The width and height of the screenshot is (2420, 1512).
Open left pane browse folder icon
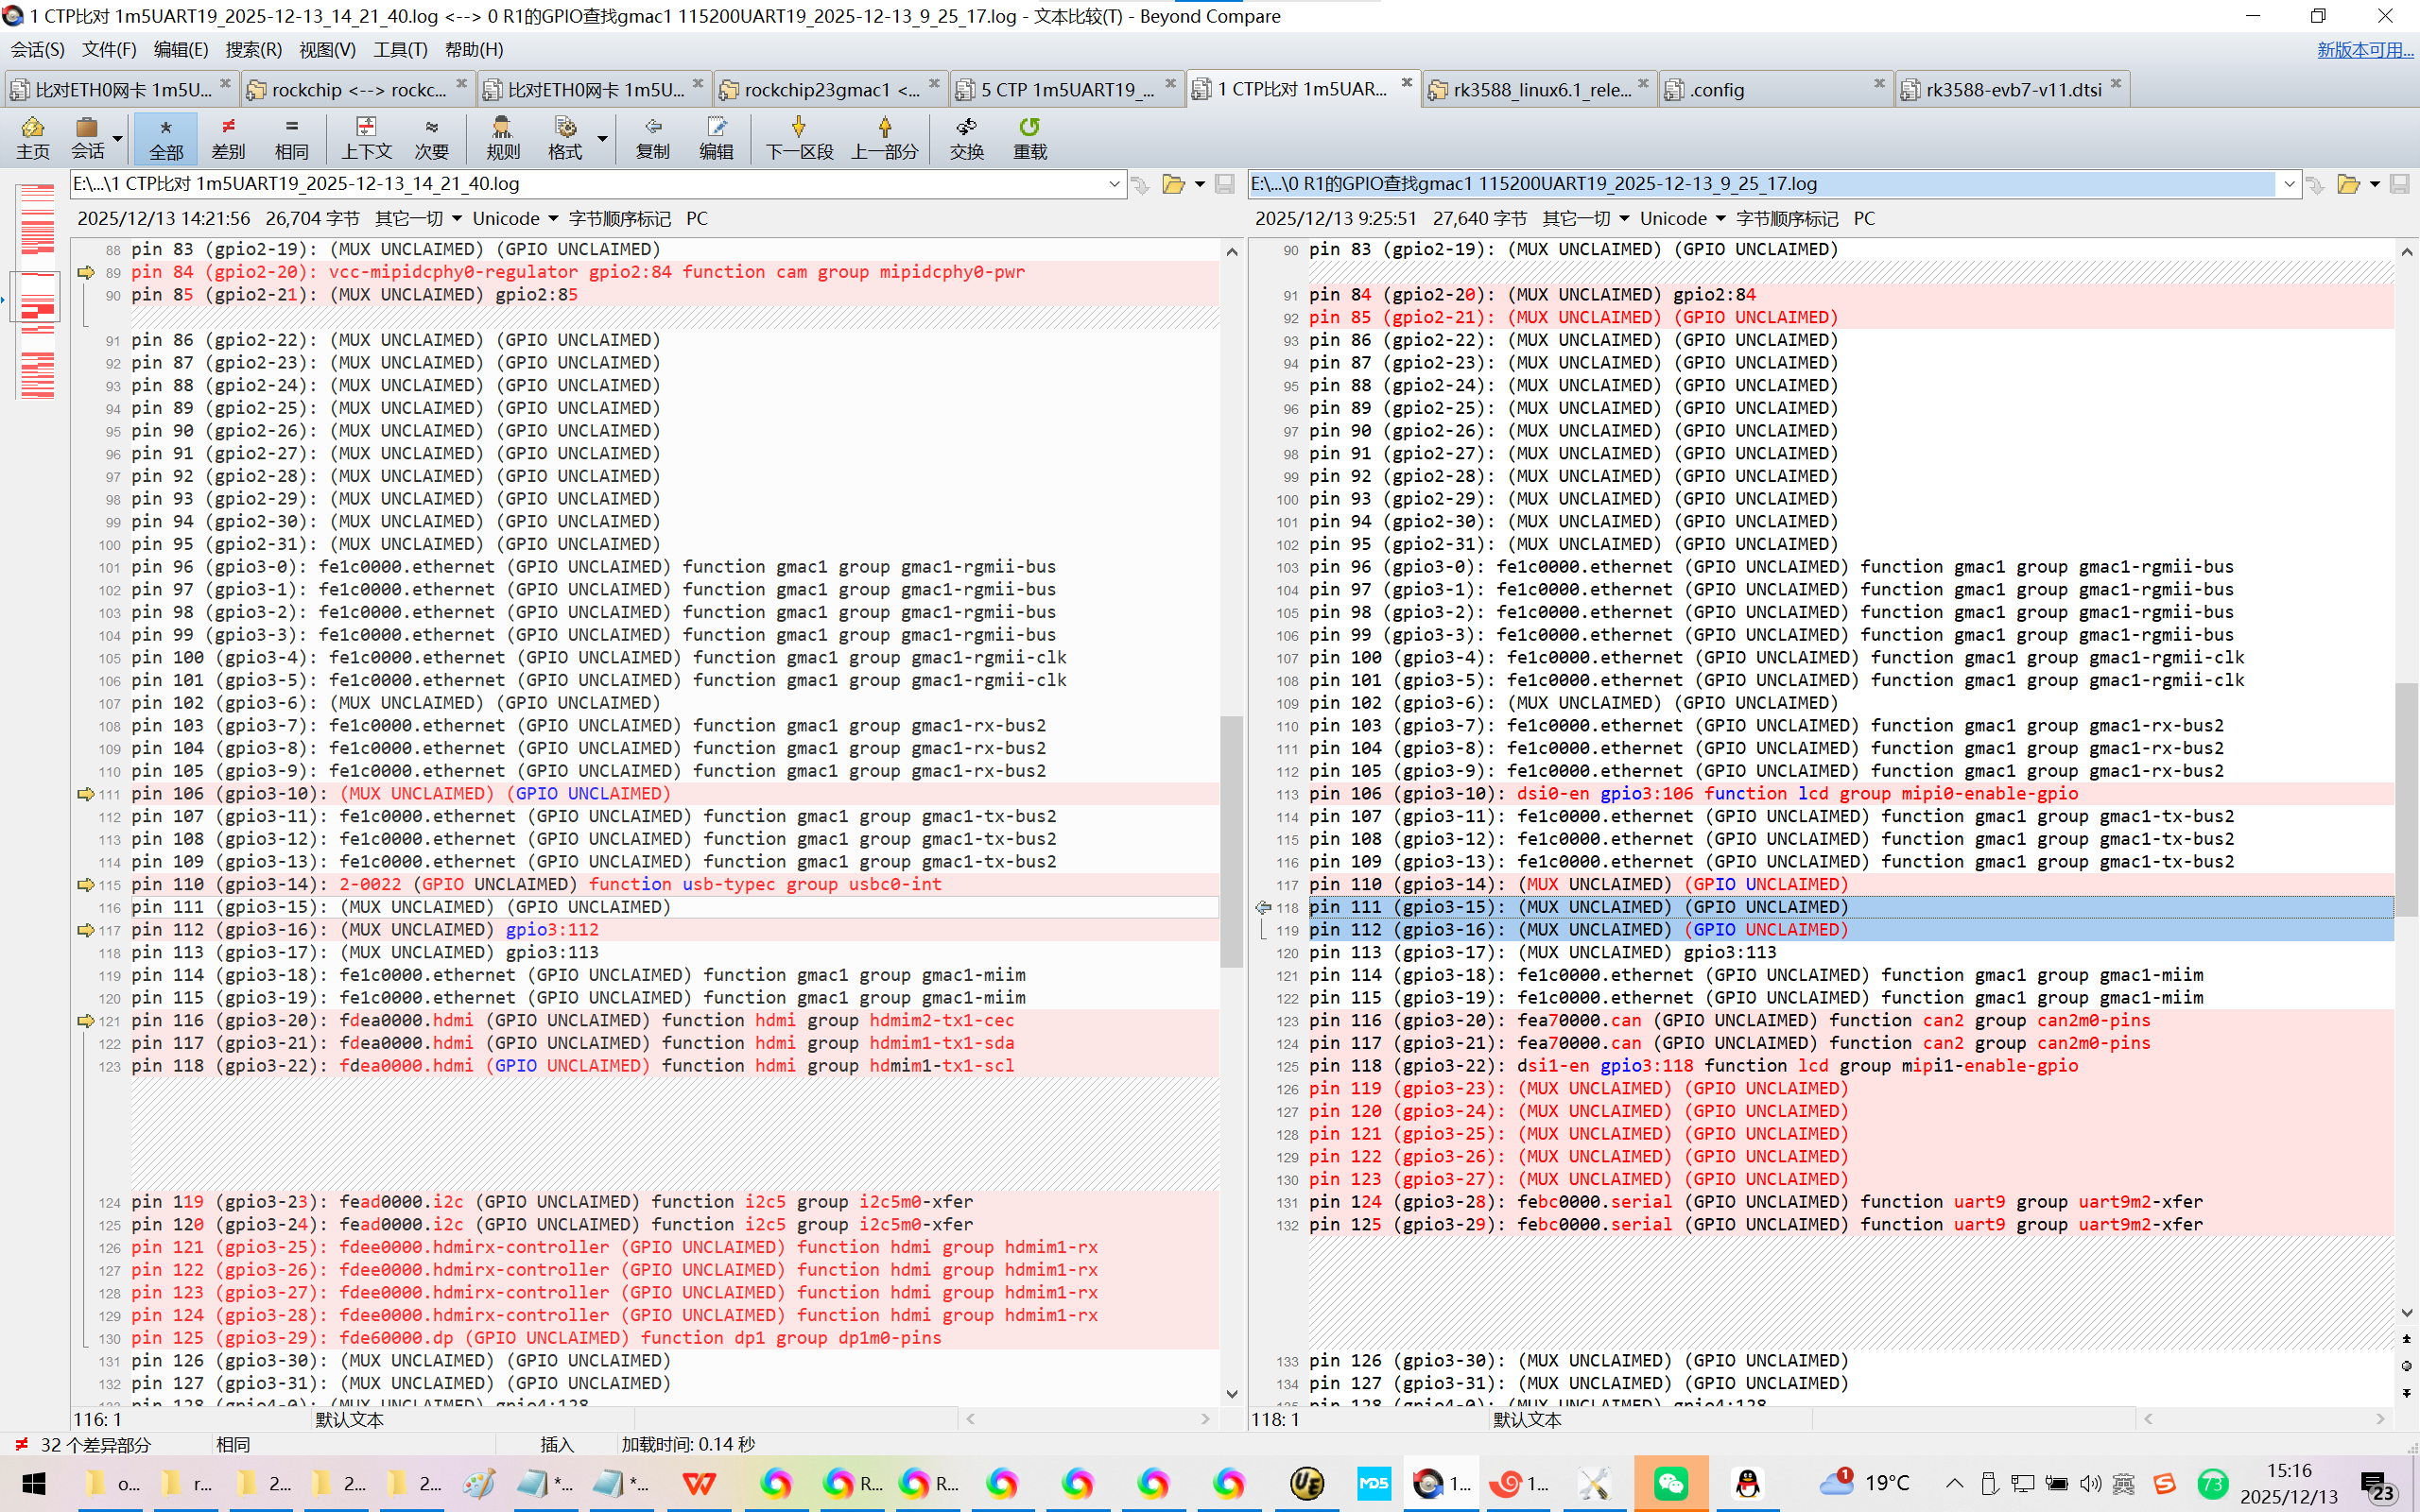(1173, 184)
